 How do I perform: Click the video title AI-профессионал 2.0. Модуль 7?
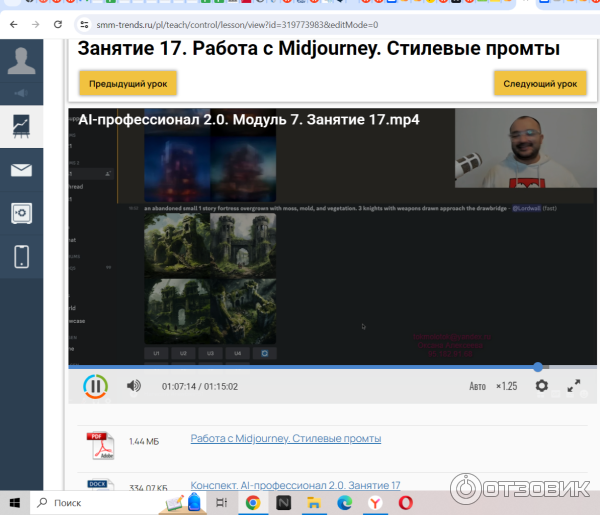pyautogui.click(x=249, y=120)
